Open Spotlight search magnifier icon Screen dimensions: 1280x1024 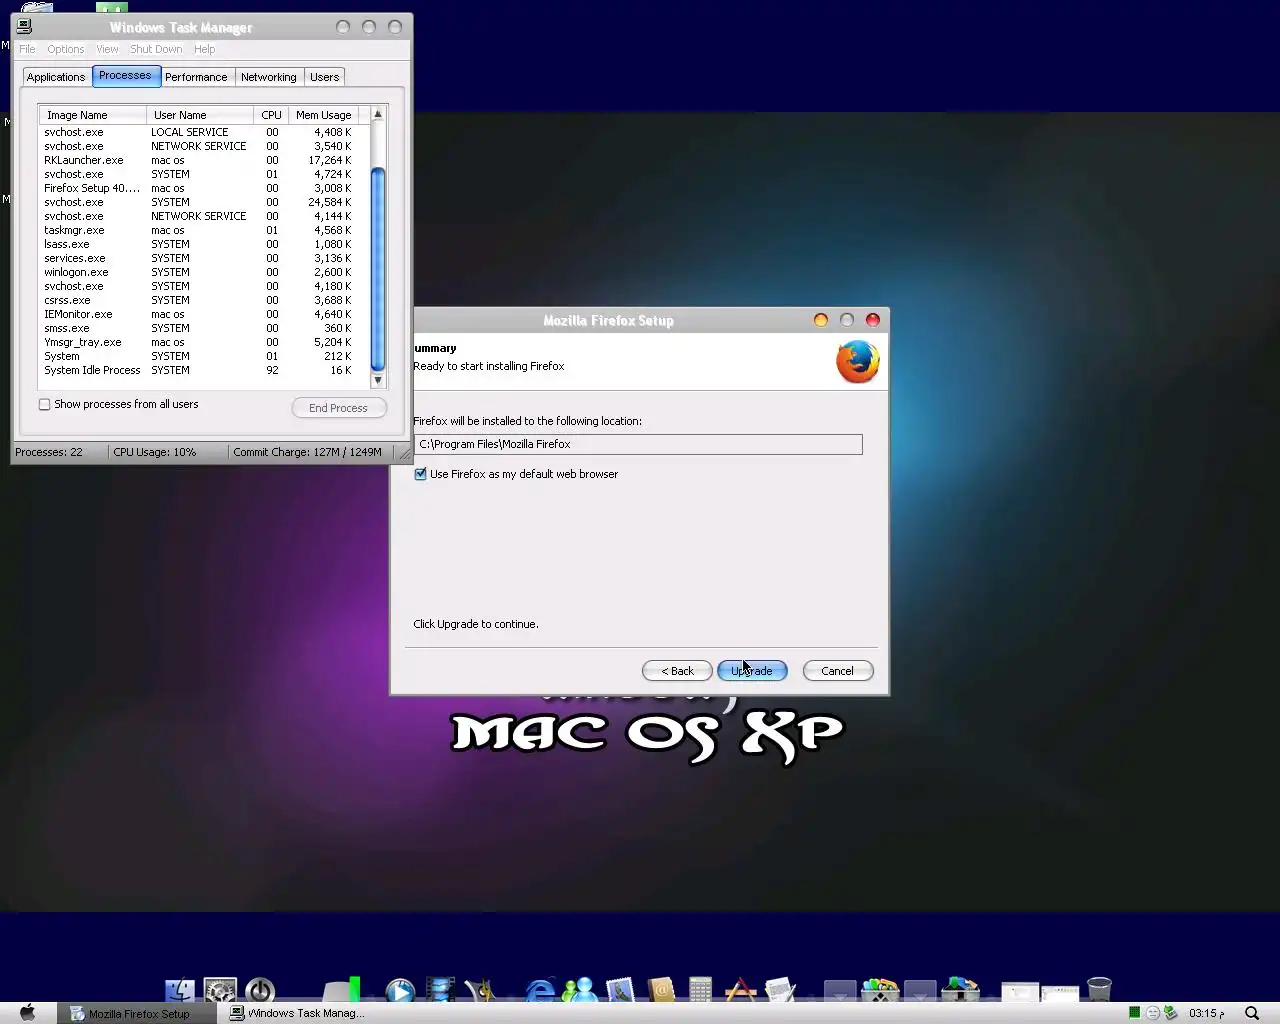pos(1252,1013)
